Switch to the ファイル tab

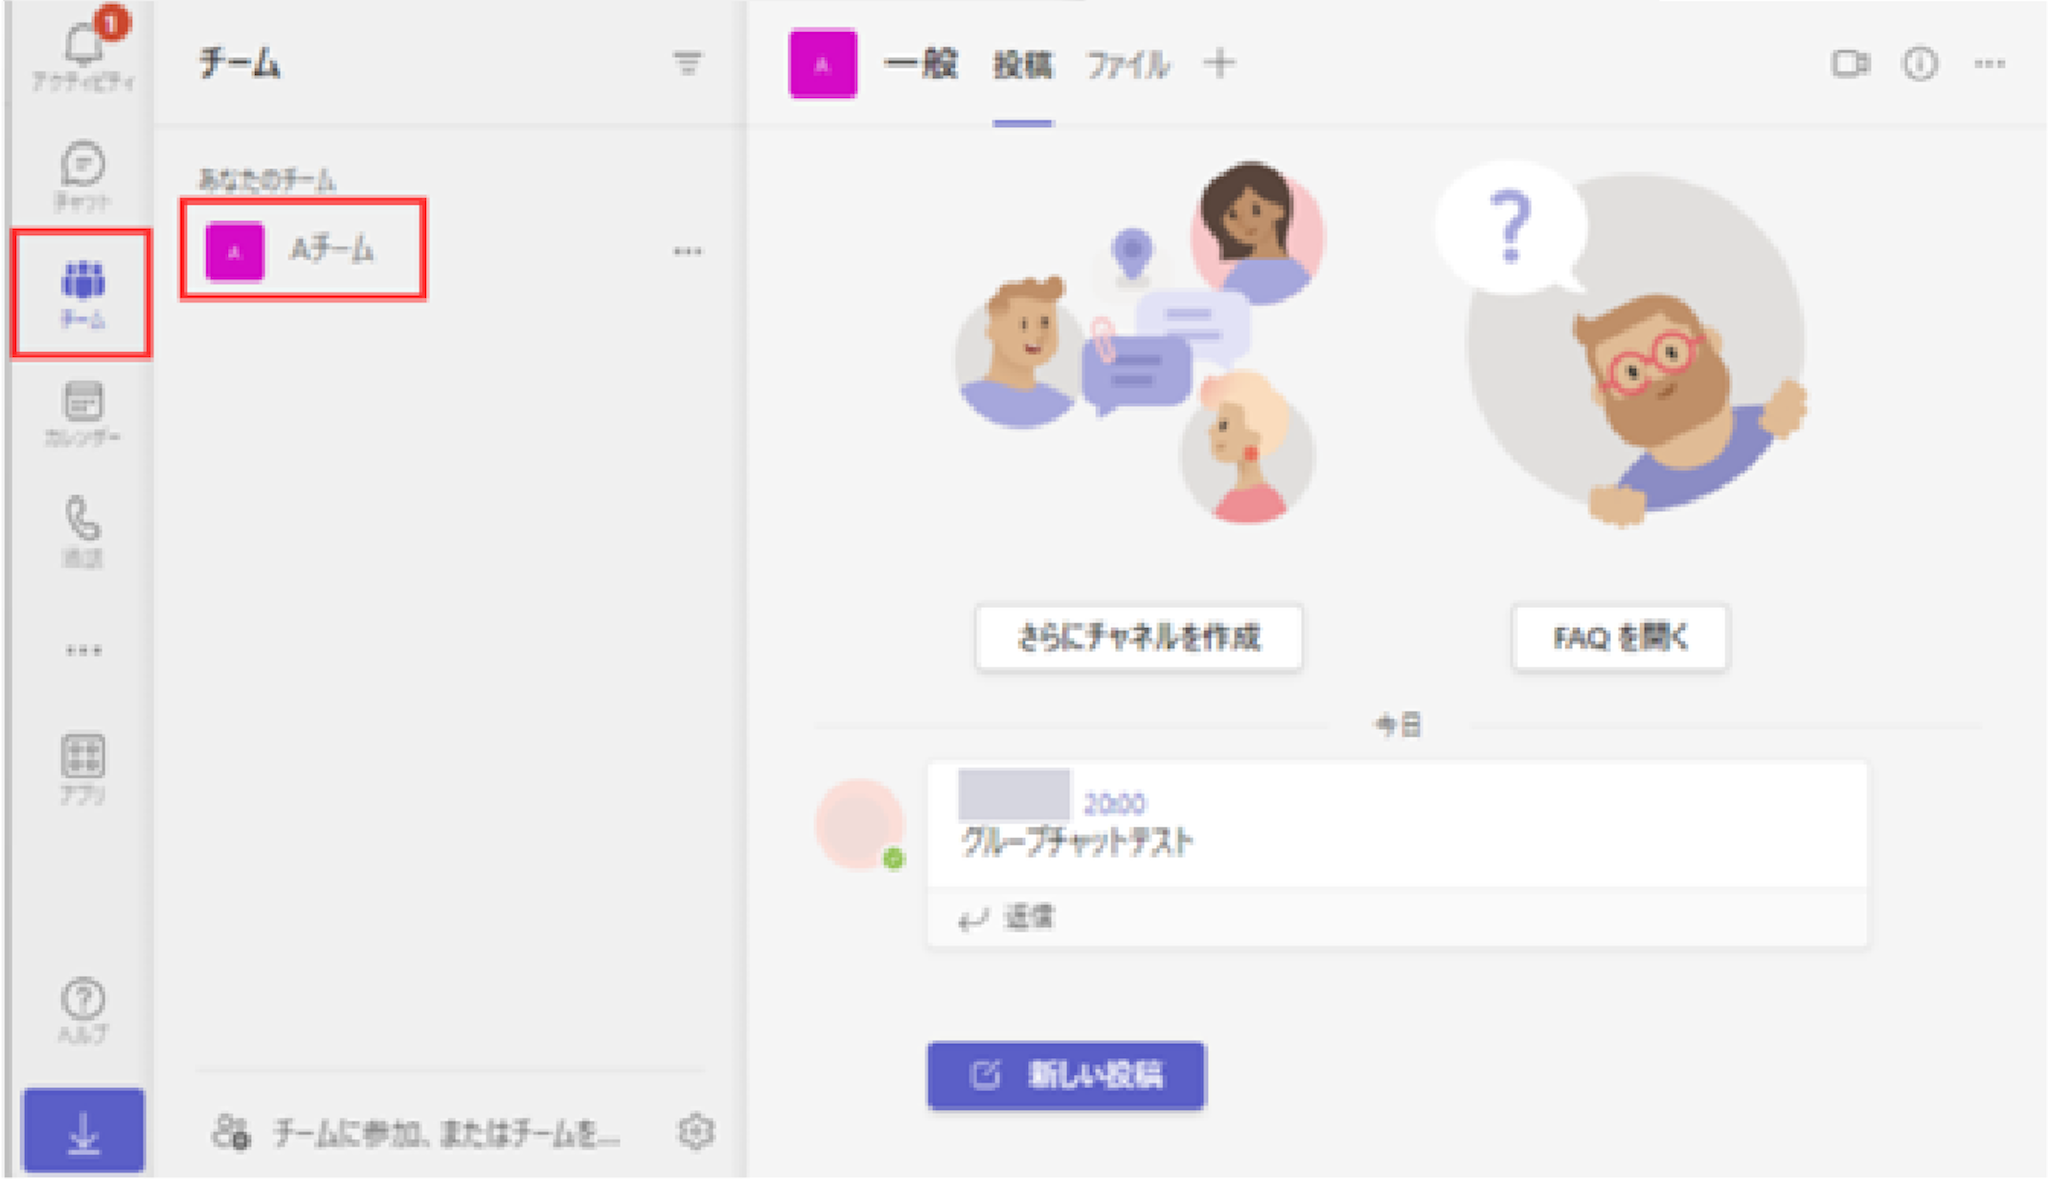click(x=1128, y=66)
